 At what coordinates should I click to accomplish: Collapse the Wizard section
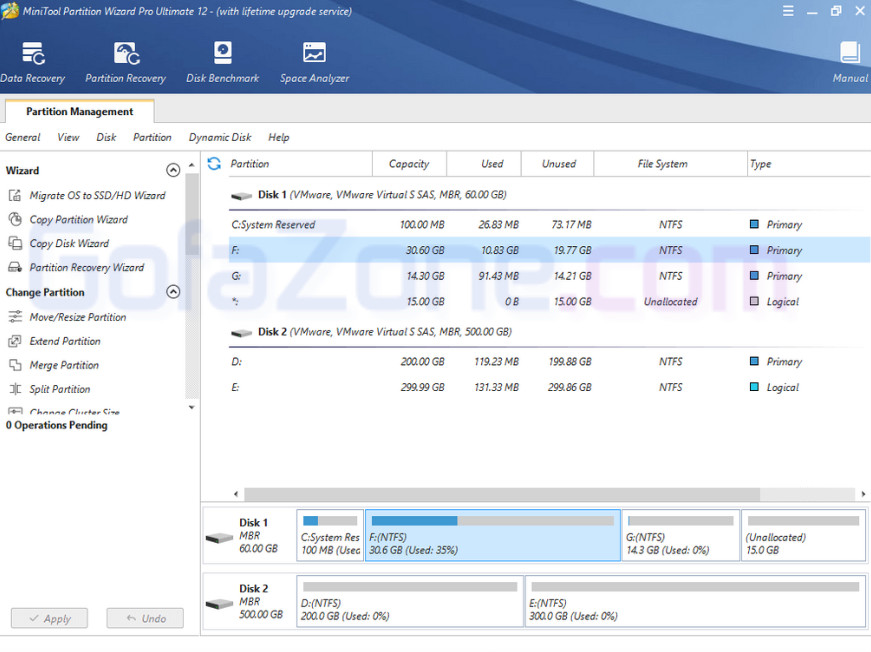(173, 171)
